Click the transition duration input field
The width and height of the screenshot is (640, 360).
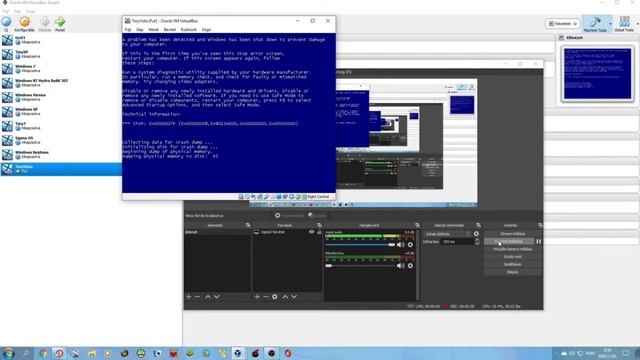point(458,242)
